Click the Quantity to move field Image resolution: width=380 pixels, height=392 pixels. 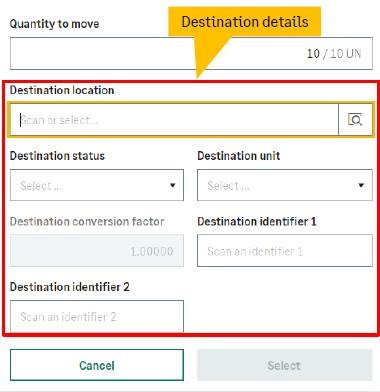pos(191,53)
